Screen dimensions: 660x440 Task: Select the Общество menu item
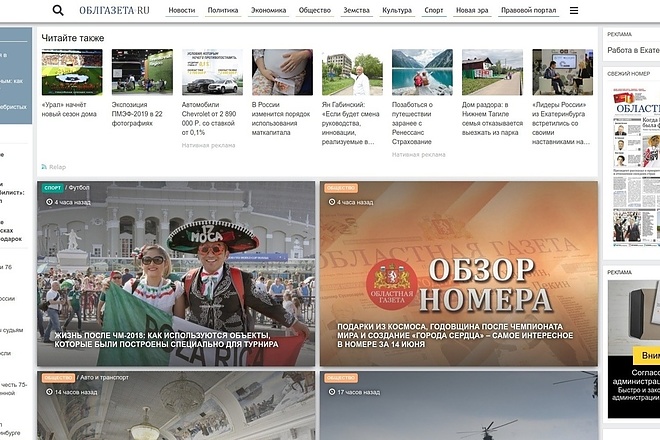pyautogui.click(x=315, y=10)
